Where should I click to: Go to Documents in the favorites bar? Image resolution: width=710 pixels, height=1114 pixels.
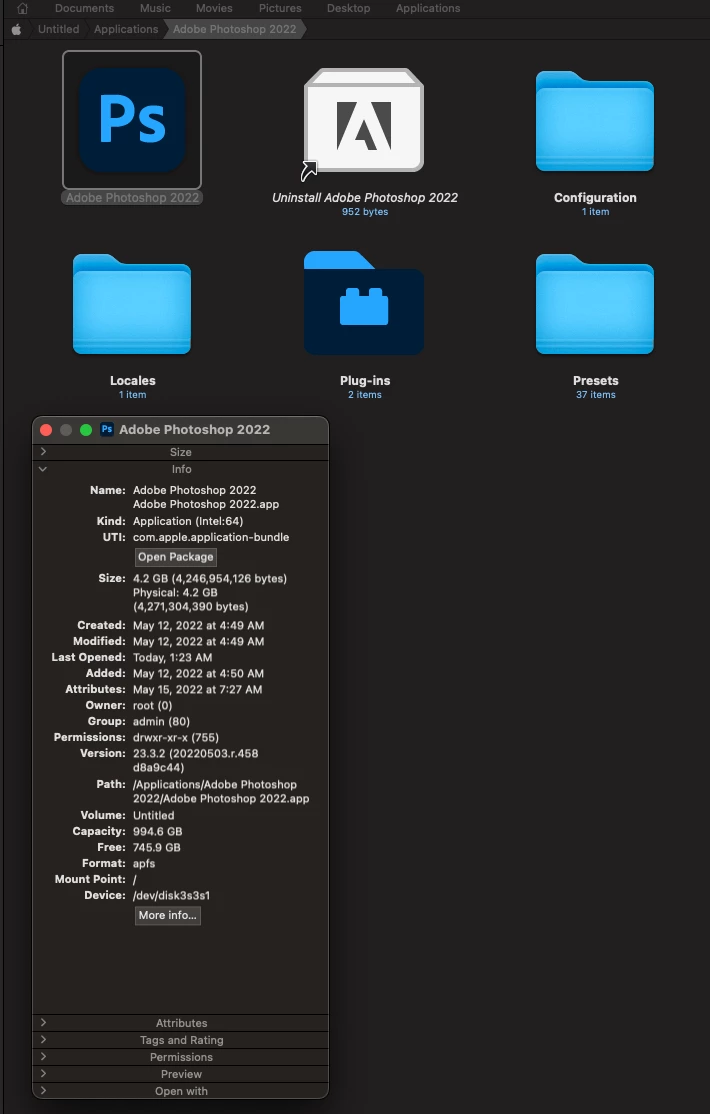click(x=85, y=9)
